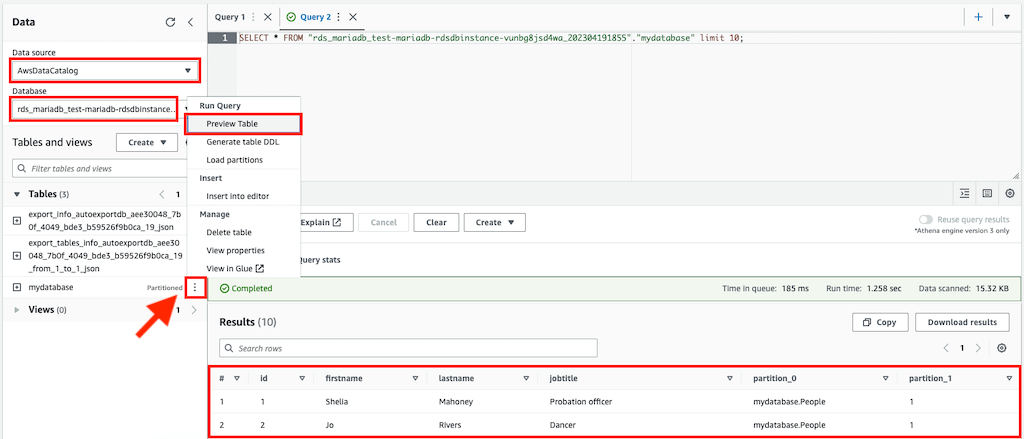Switch to Query 1 tab
Viewport: 1024px width, 439px height.
point(230,17)
